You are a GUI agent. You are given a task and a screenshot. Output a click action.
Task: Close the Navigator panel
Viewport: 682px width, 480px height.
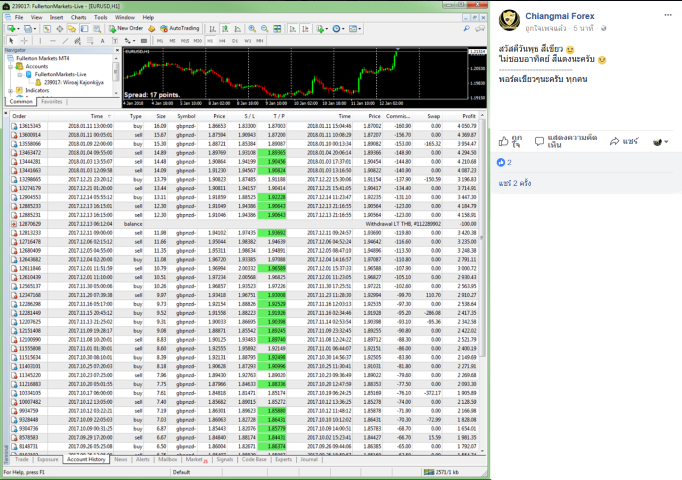pos(117,50)
